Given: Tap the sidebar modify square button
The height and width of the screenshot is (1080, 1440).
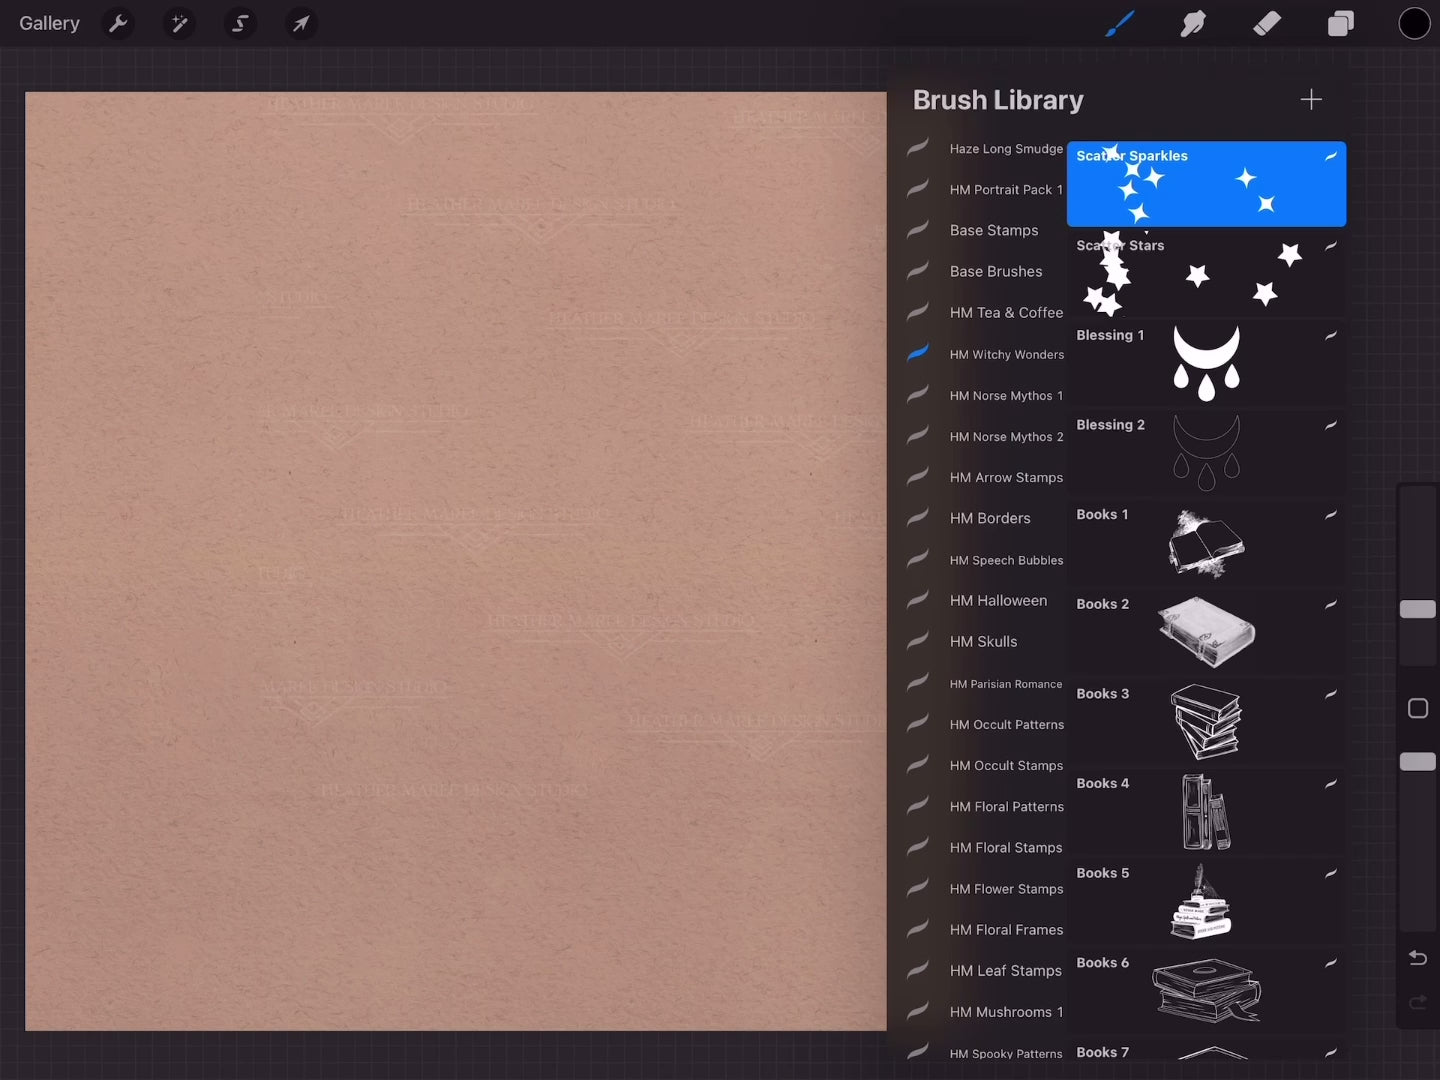Looking at the screenshot, I should click(1417, 709).
